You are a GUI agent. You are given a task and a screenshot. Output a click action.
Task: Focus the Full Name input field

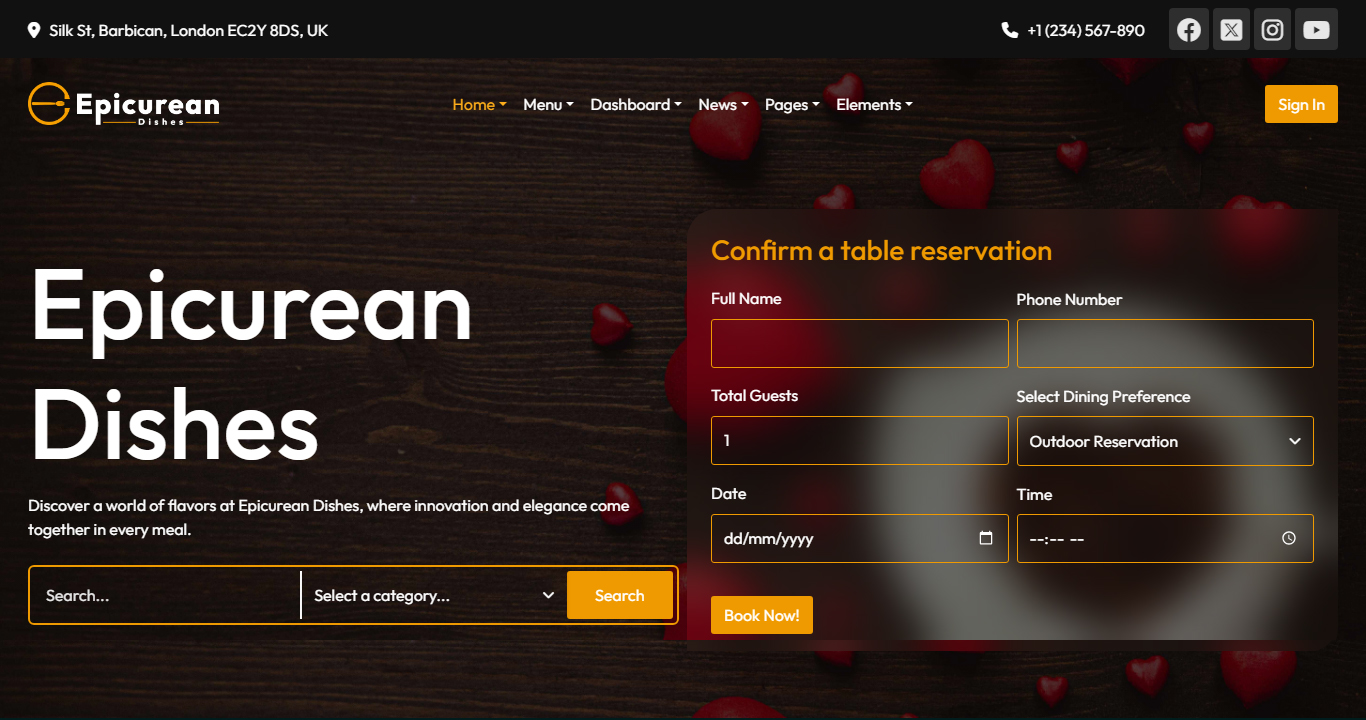859,344
